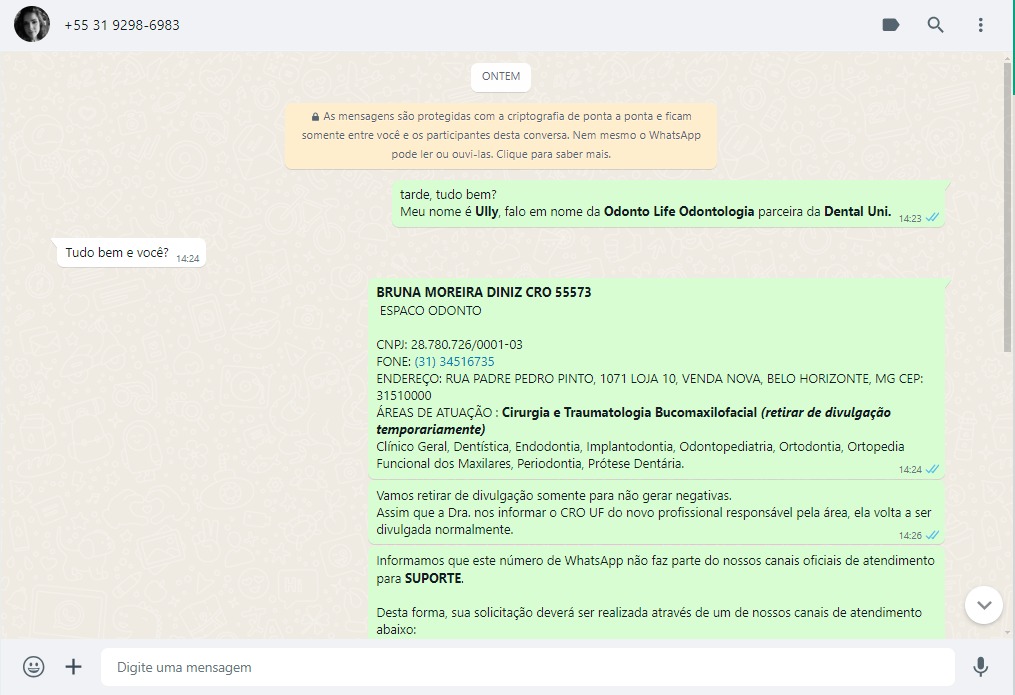Open the attach plus menu
This screenshot has width=1015, height=695.
(x=74, y=667)
